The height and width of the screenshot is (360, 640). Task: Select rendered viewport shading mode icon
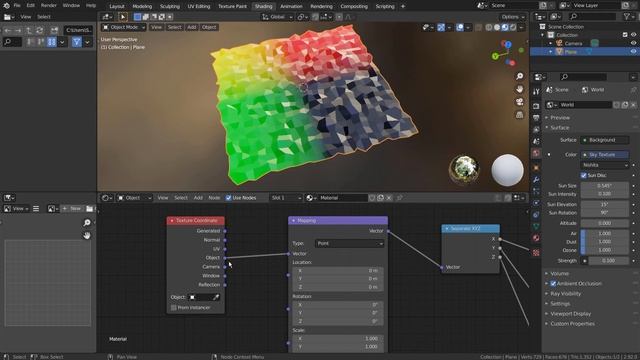pos(513,27)
